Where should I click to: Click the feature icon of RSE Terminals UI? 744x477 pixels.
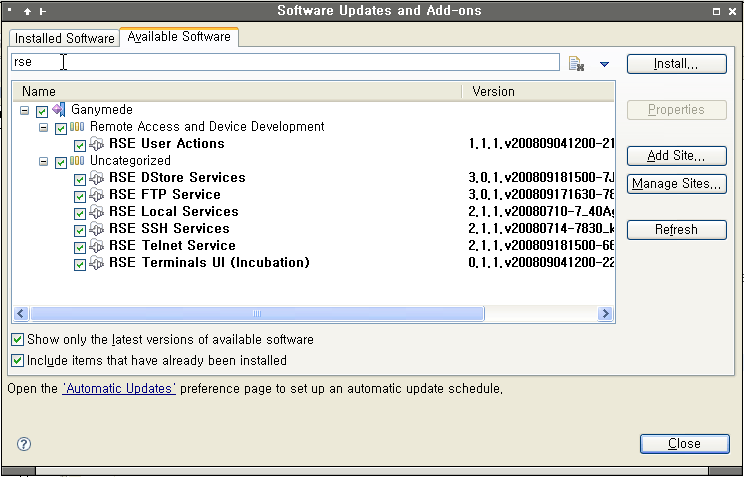(x=96, y=262)
